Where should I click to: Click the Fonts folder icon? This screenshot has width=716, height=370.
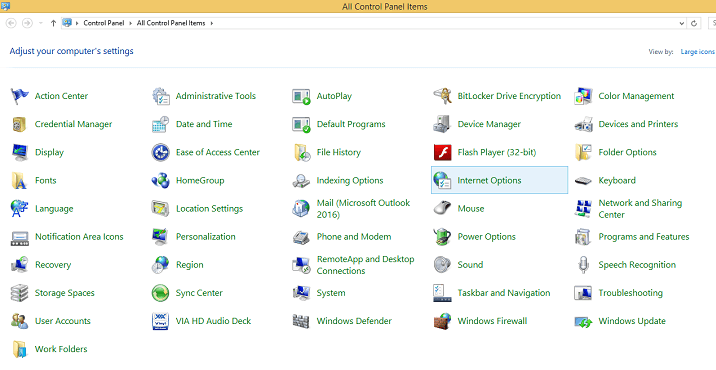click(20, 180)
